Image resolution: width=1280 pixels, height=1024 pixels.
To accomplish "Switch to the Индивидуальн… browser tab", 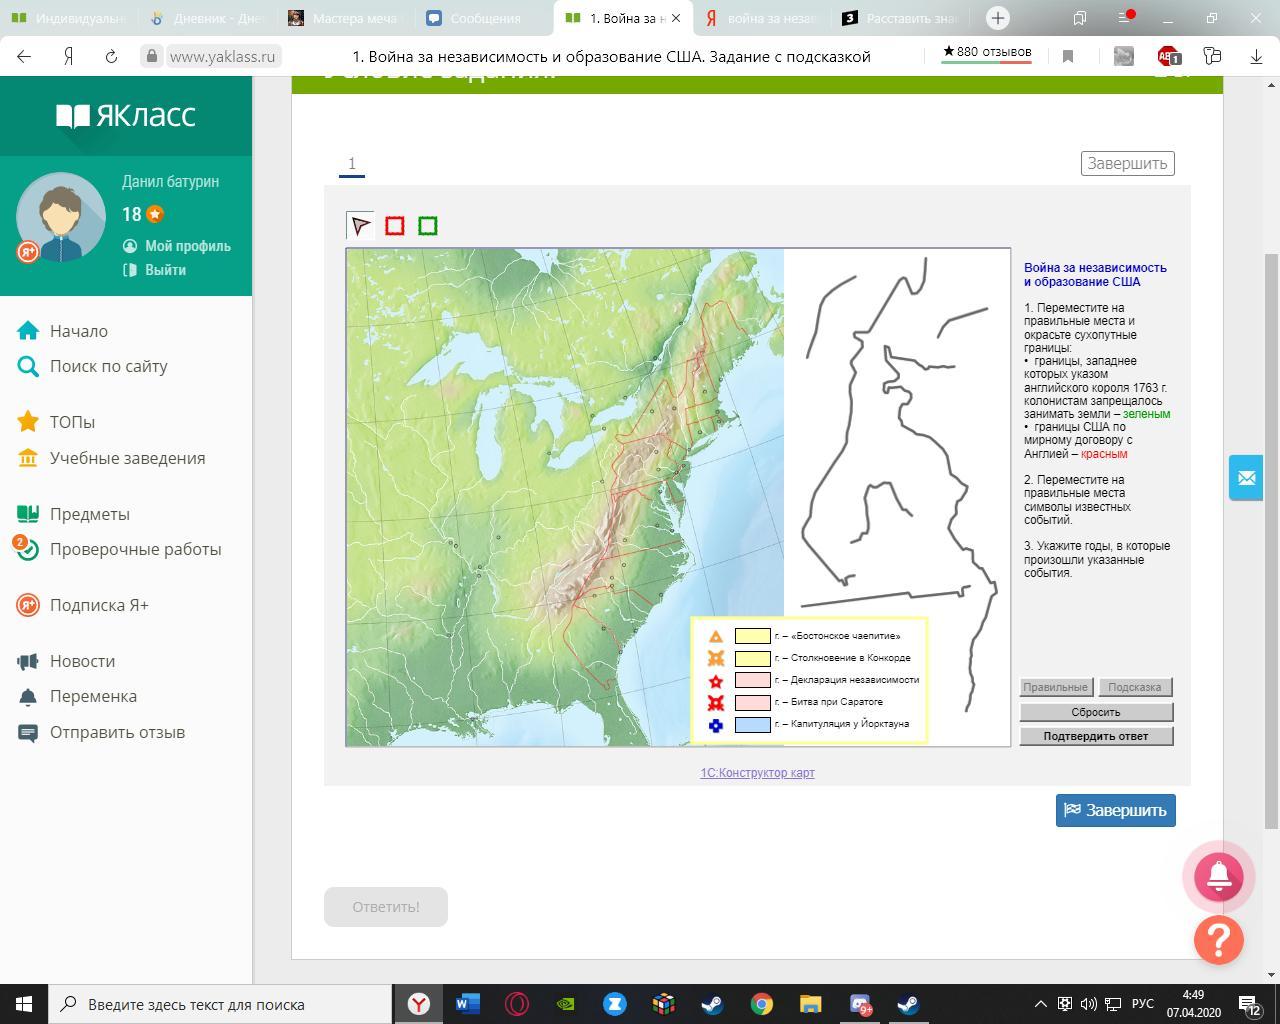I will pos(68,18).
